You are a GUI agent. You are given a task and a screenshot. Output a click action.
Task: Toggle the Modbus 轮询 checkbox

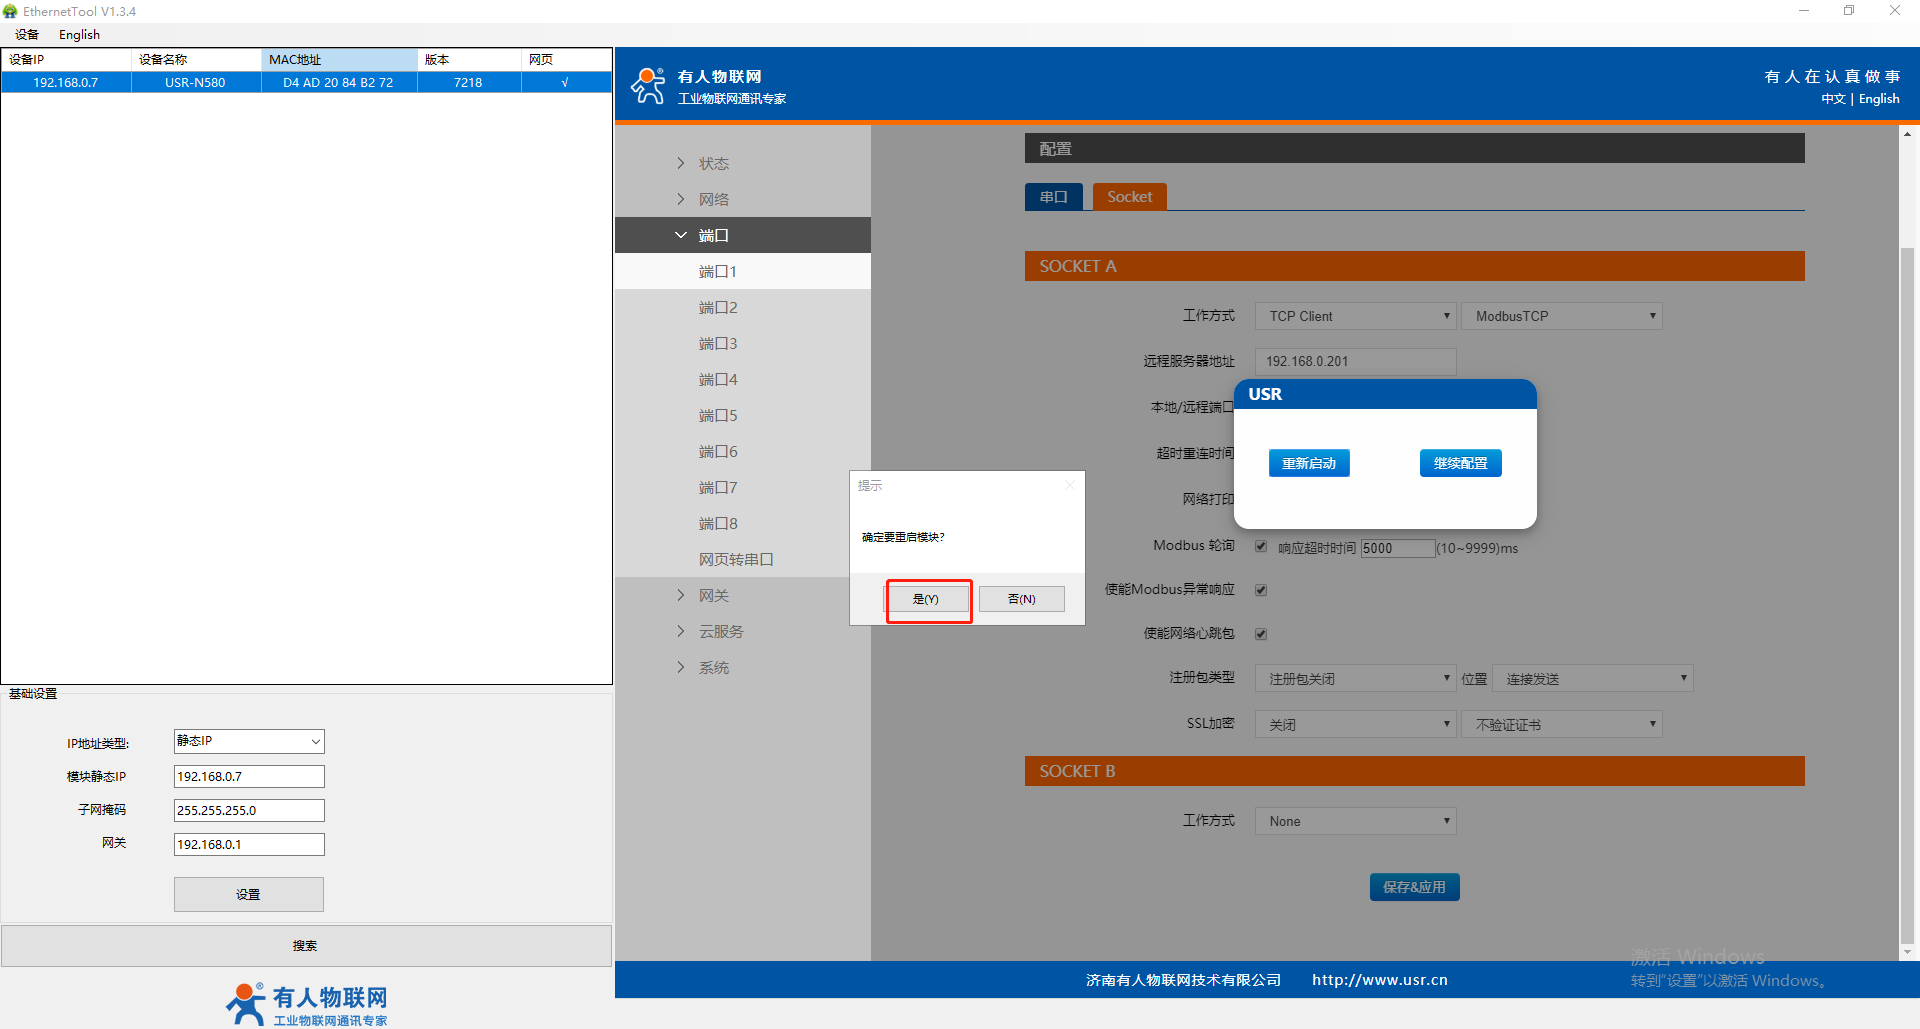point(1261,546)
